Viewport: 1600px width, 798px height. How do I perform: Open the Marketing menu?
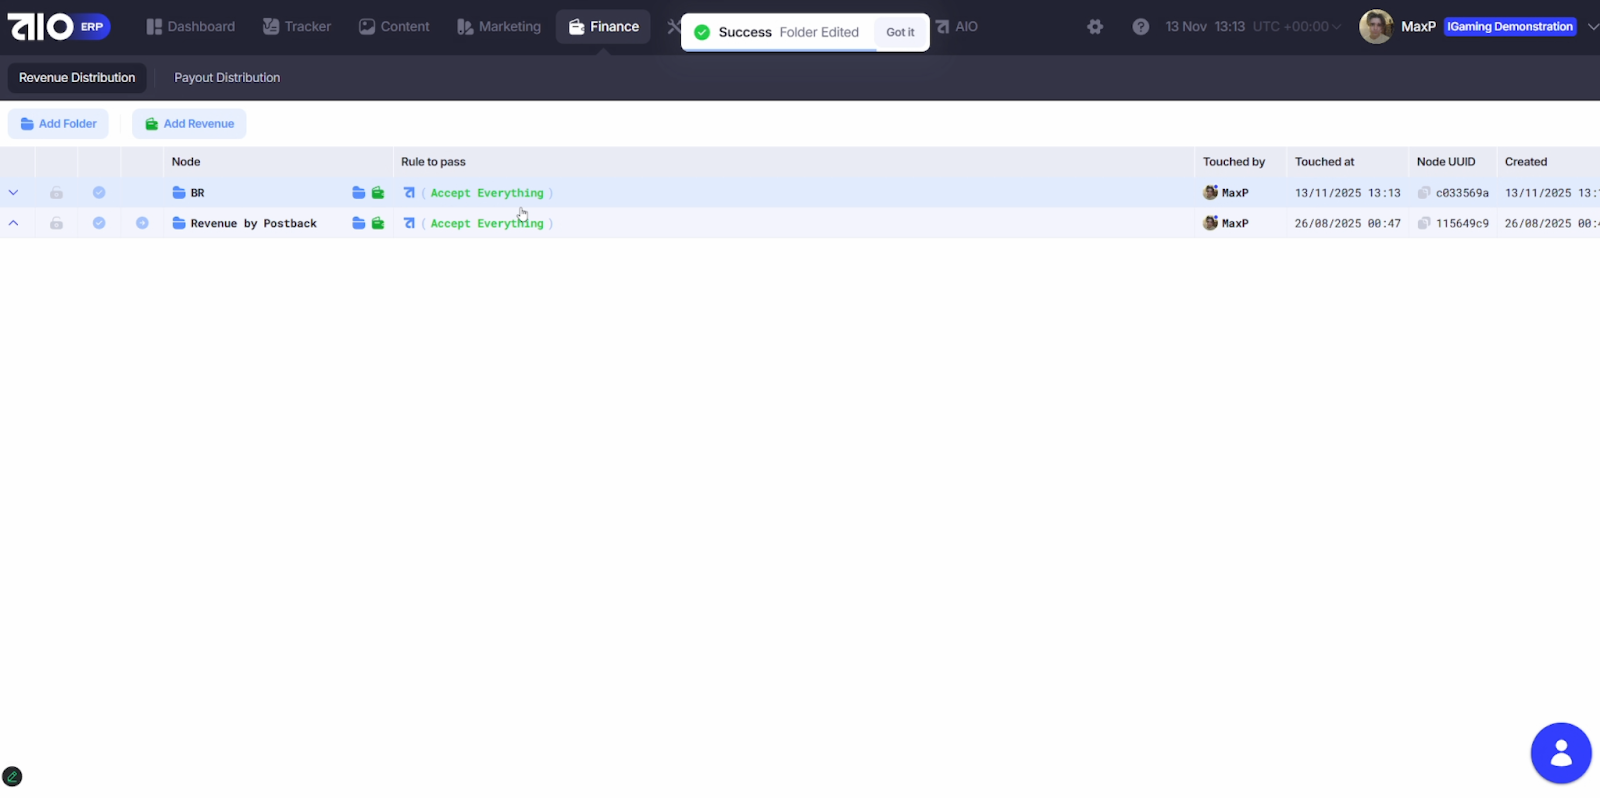tap(499, 27)
